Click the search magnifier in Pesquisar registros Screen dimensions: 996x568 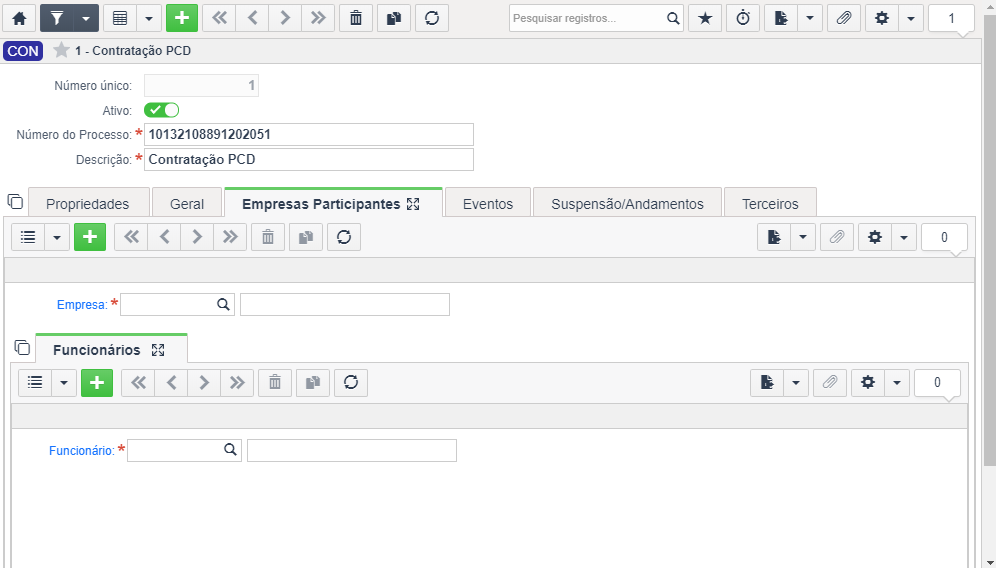(673, 18)
